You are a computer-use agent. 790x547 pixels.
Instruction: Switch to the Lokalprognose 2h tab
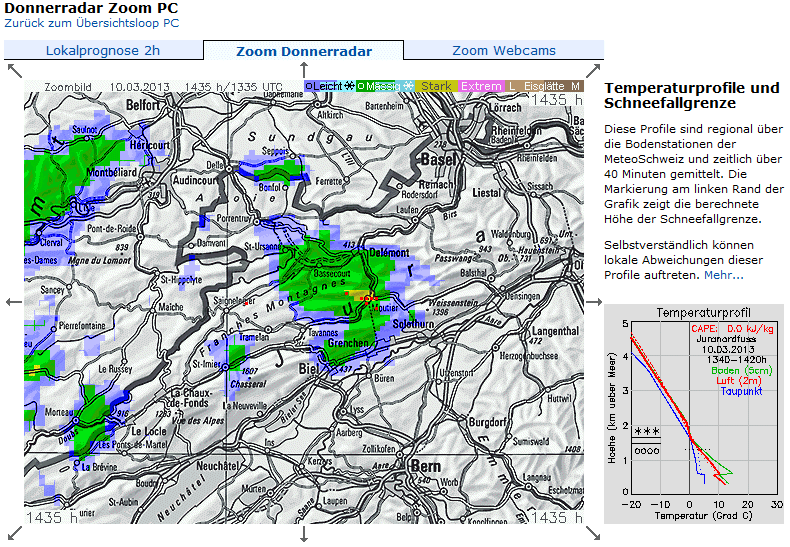(103, 51)
